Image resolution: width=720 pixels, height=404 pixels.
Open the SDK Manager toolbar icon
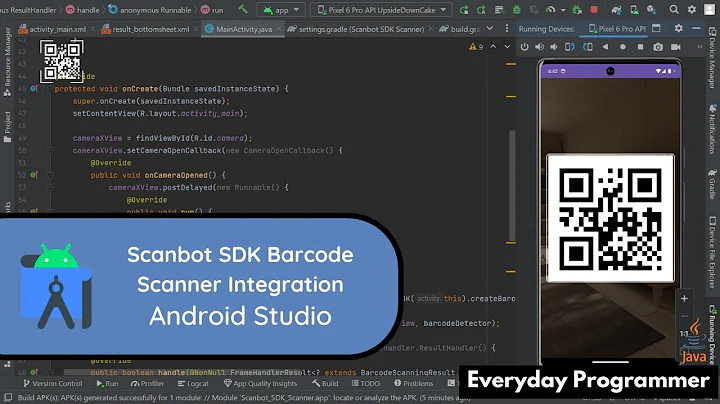click(x=651, y=10)
